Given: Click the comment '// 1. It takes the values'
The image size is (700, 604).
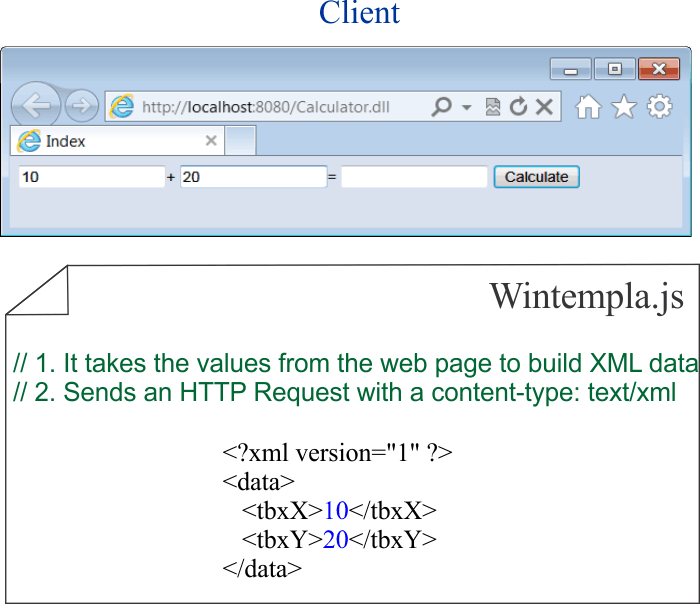Looking at the screenshot, I should pyautogui.click(x=355, y=363).
